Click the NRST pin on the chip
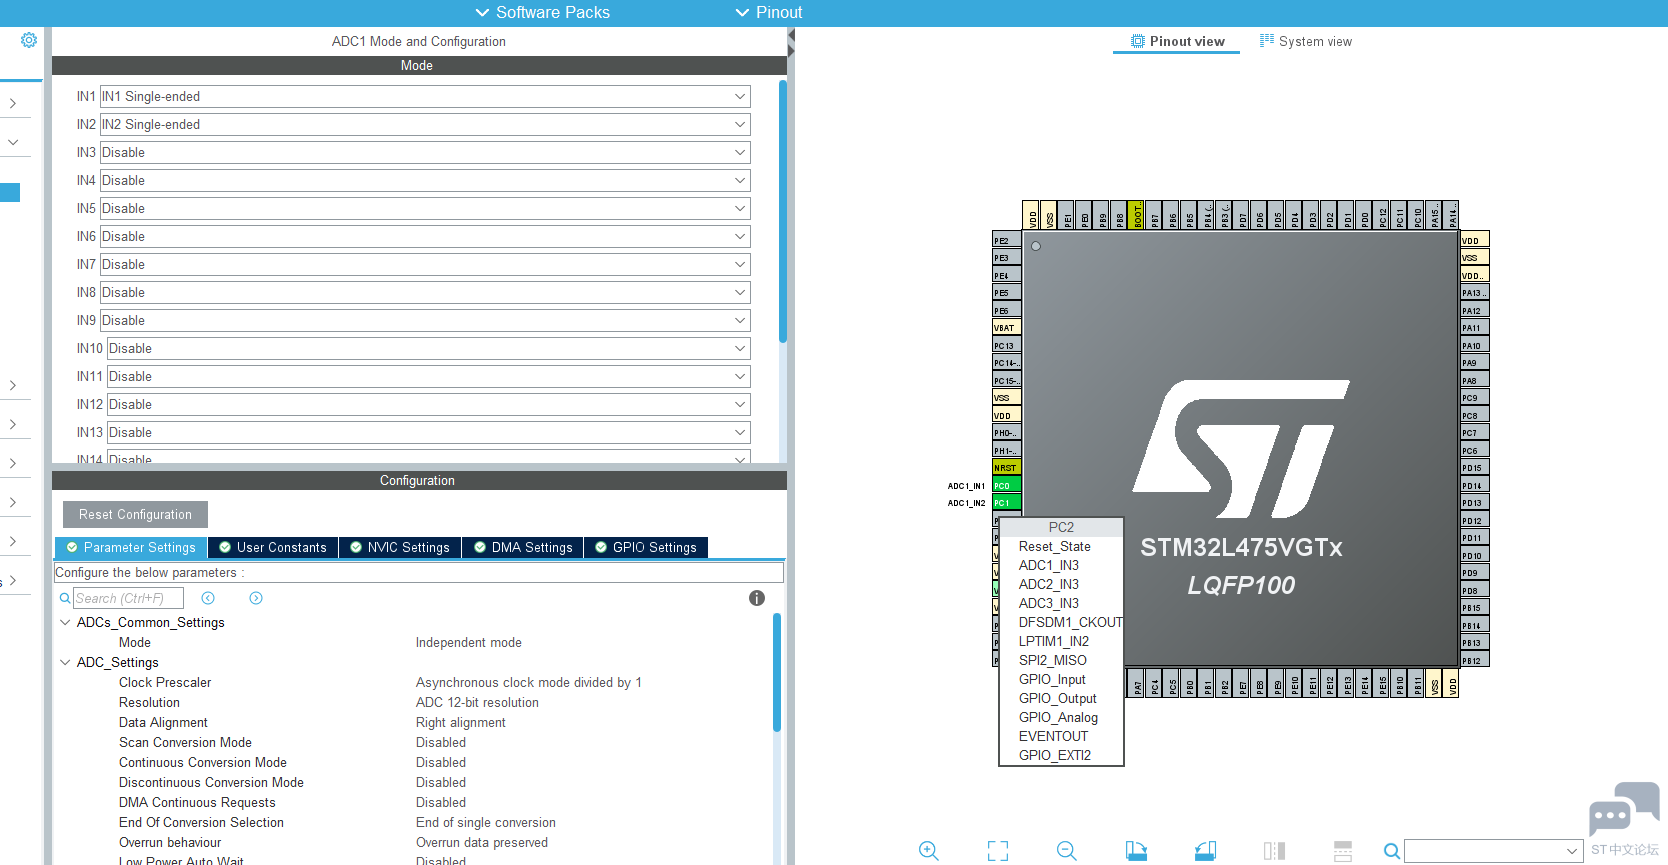This screenshot has width=1668, height=865. (x=1006, y=468)
